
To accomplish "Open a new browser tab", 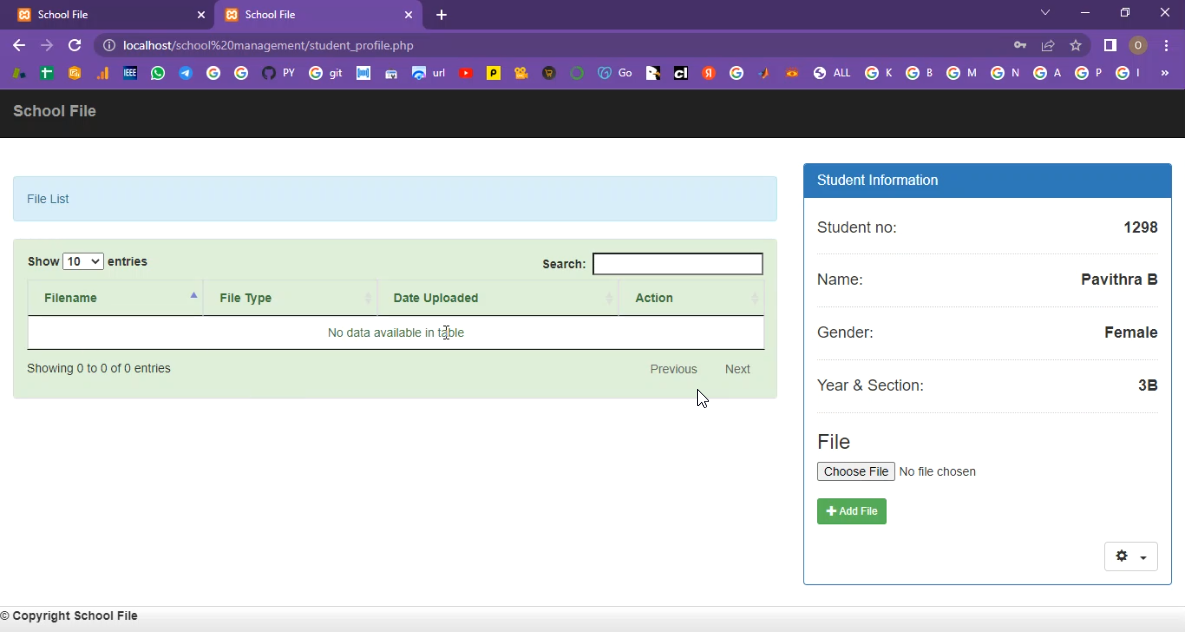I will click(441, 15).
